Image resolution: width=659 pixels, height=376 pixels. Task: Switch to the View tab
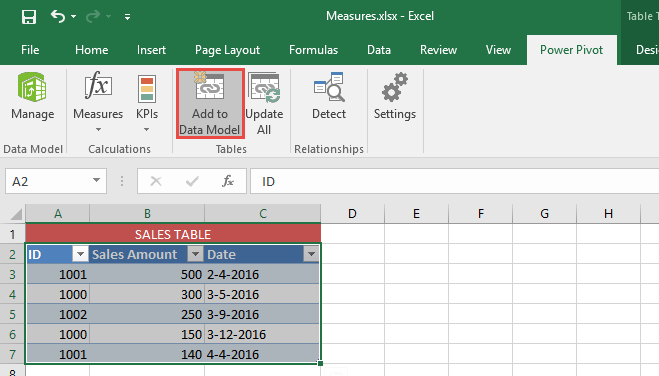[x=498, y=50]
